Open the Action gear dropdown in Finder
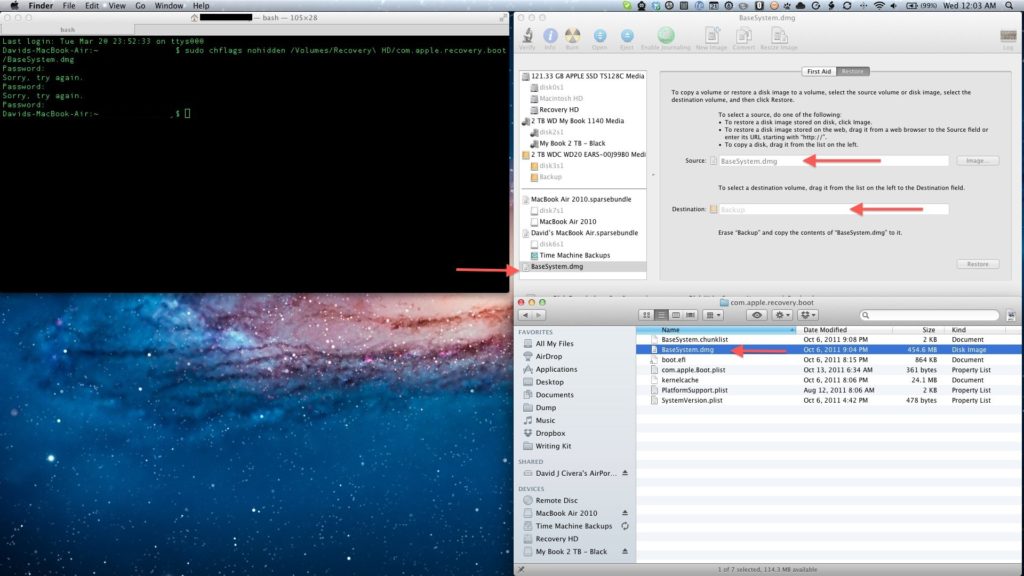This screenshot has width=1024, height=576. 782,315
